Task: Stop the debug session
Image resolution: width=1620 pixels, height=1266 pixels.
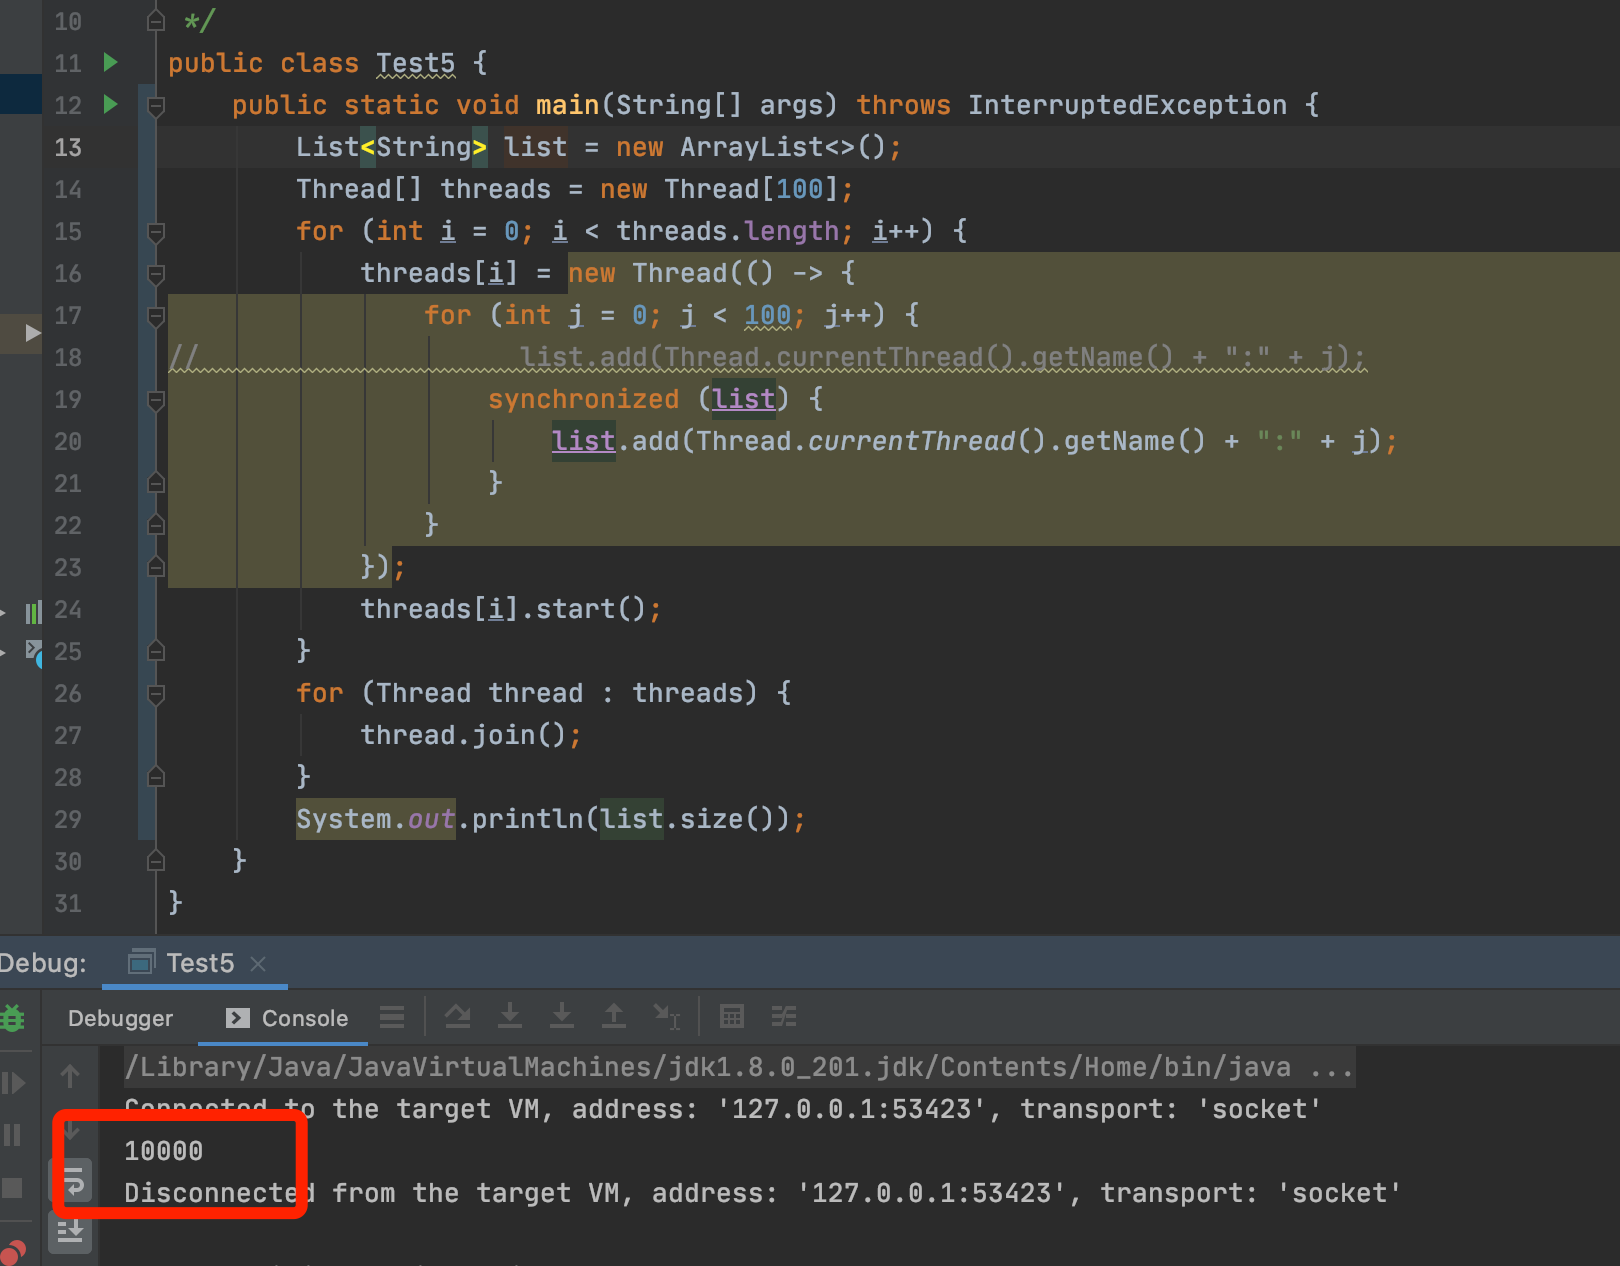Action: [x=13, y=1187]
